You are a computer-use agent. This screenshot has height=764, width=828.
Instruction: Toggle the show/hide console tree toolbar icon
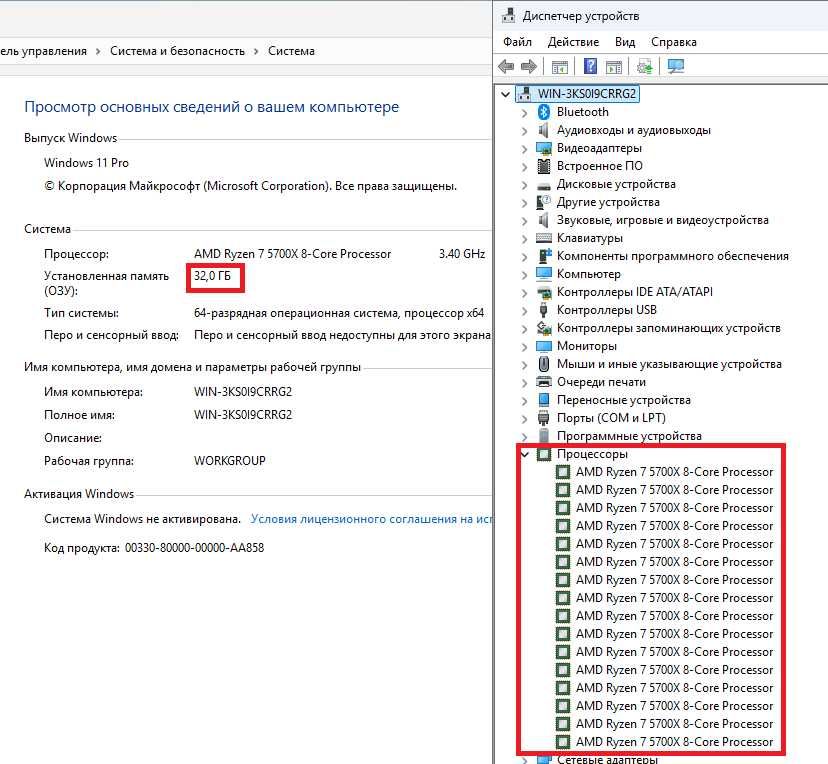tap(560, 67)
